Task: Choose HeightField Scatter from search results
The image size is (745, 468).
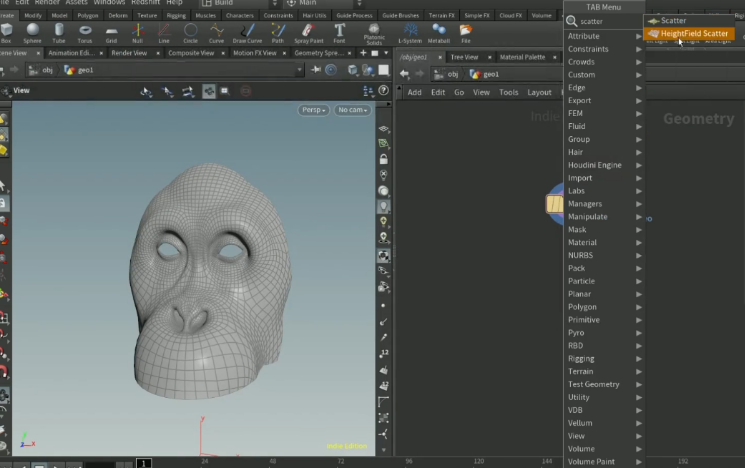Action: [693, 33]
